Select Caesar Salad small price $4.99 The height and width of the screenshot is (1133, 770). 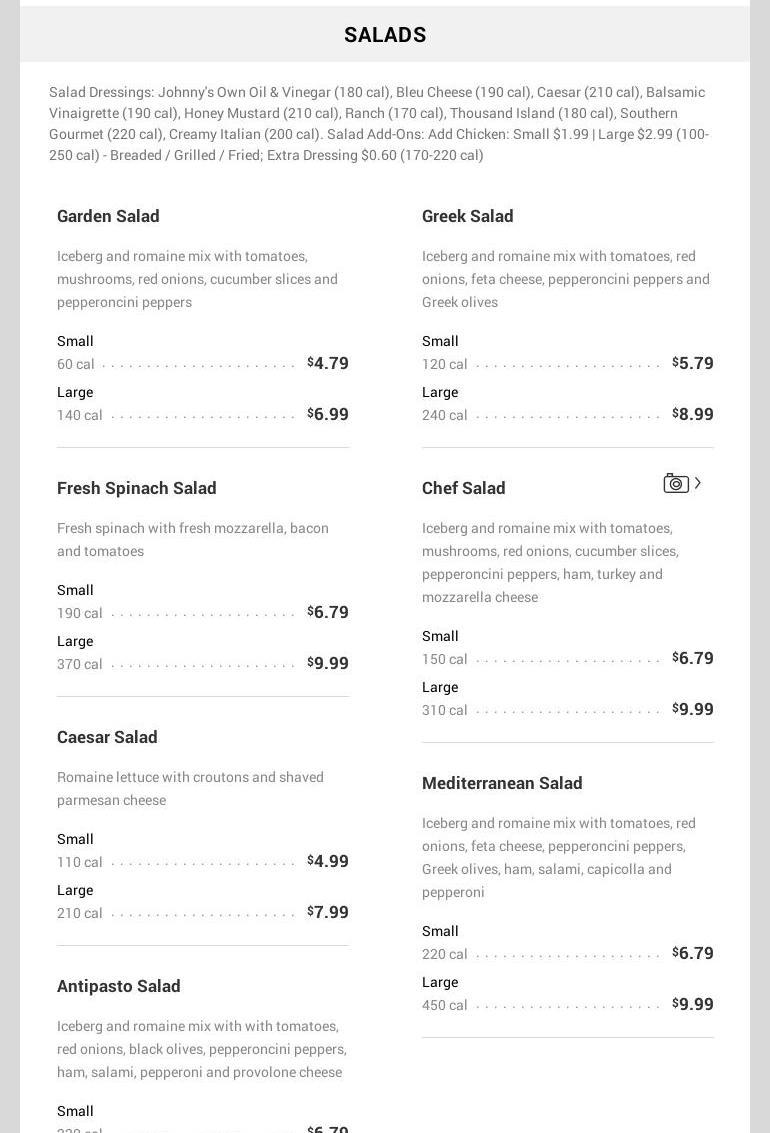[x=328, y=861]
